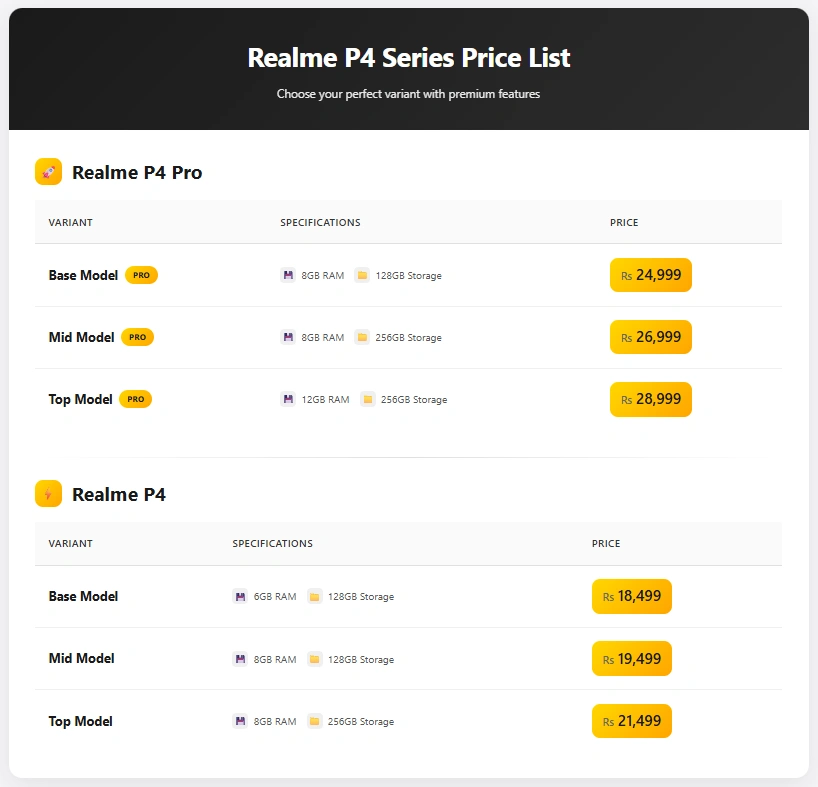Viewport: 818px width, 787px height.
Task: Click SPECIFICATIONS header in Realme P4 table
Action: [272, 543]
